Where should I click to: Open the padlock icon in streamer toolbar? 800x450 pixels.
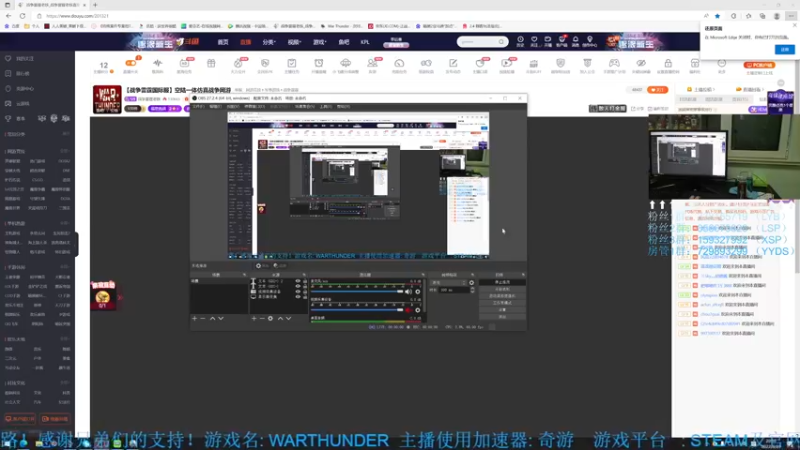(x=668, y=63)
